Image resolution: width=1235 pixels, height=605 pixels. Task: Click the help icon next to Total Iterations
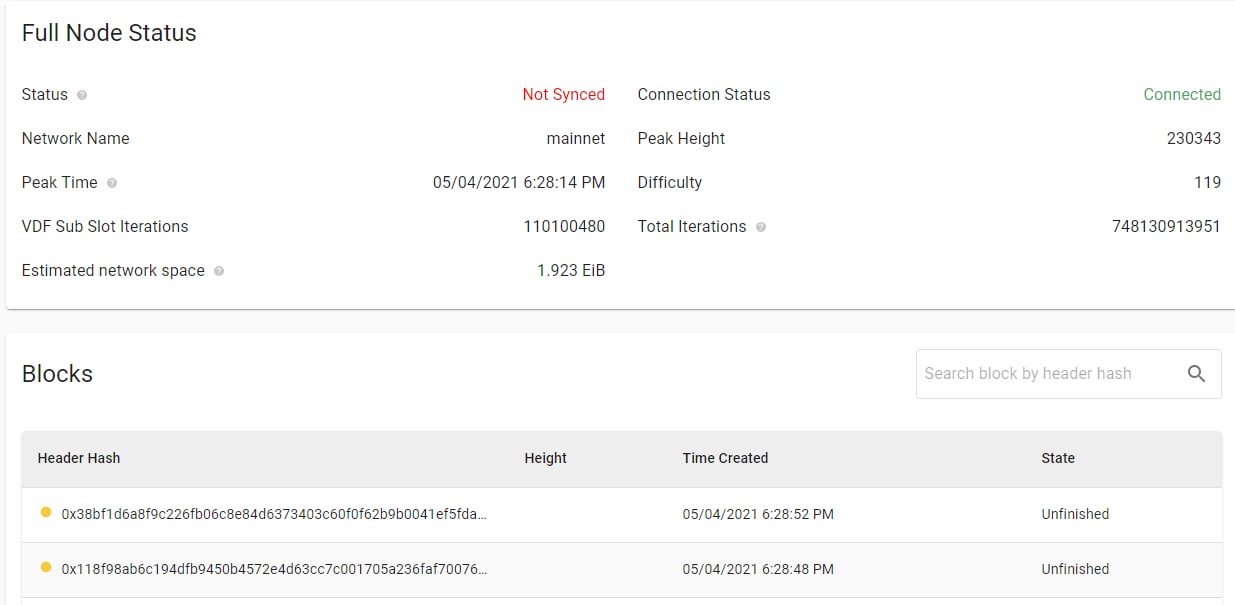(761, 227)
